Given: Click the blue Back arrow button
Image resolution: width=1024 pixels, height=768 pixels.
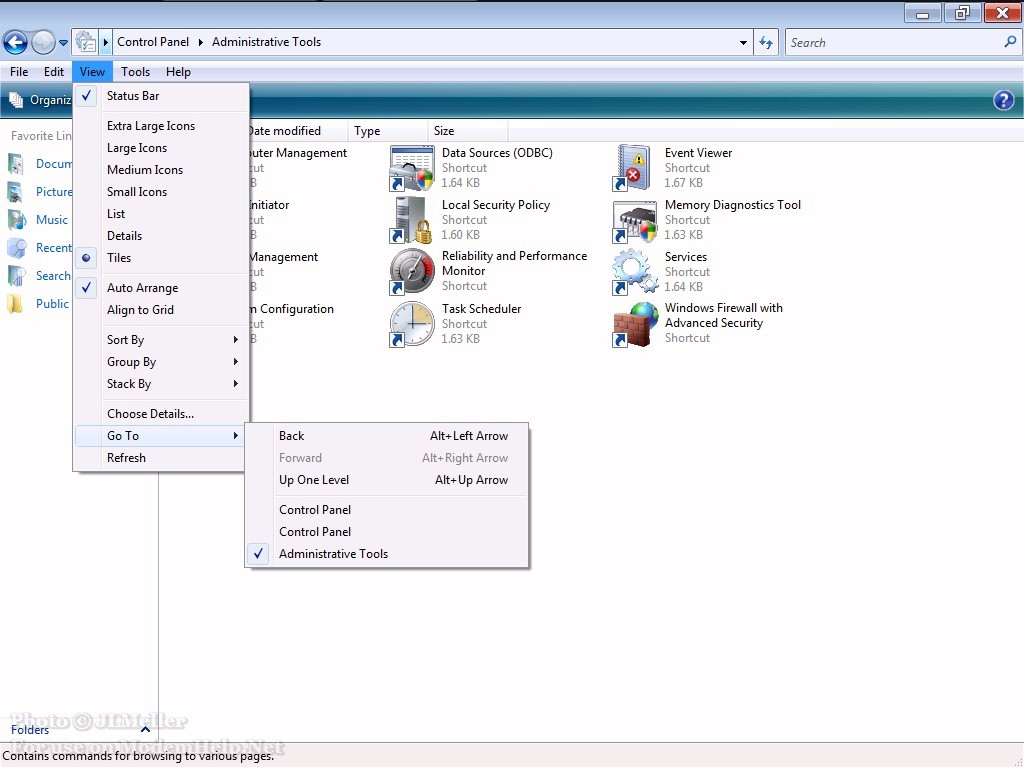Looking at the screenshot, I should 16,42.
